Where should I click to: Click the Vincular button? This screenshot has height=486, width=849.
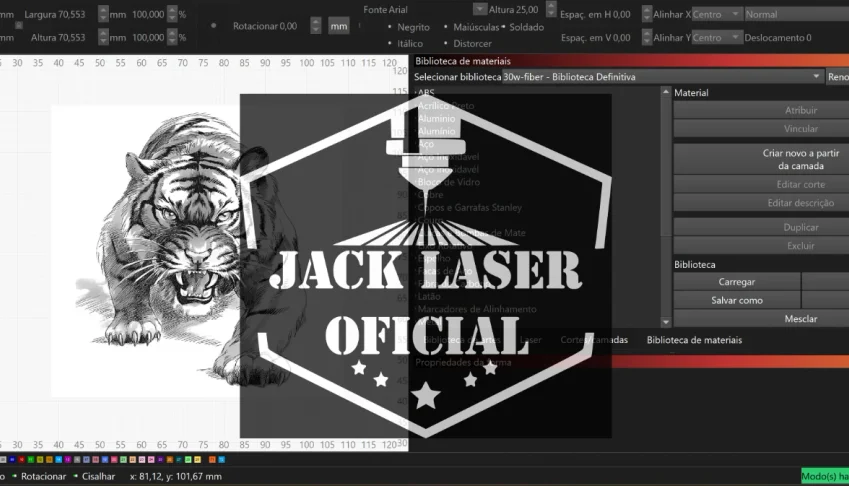click(x=761, y=129)
